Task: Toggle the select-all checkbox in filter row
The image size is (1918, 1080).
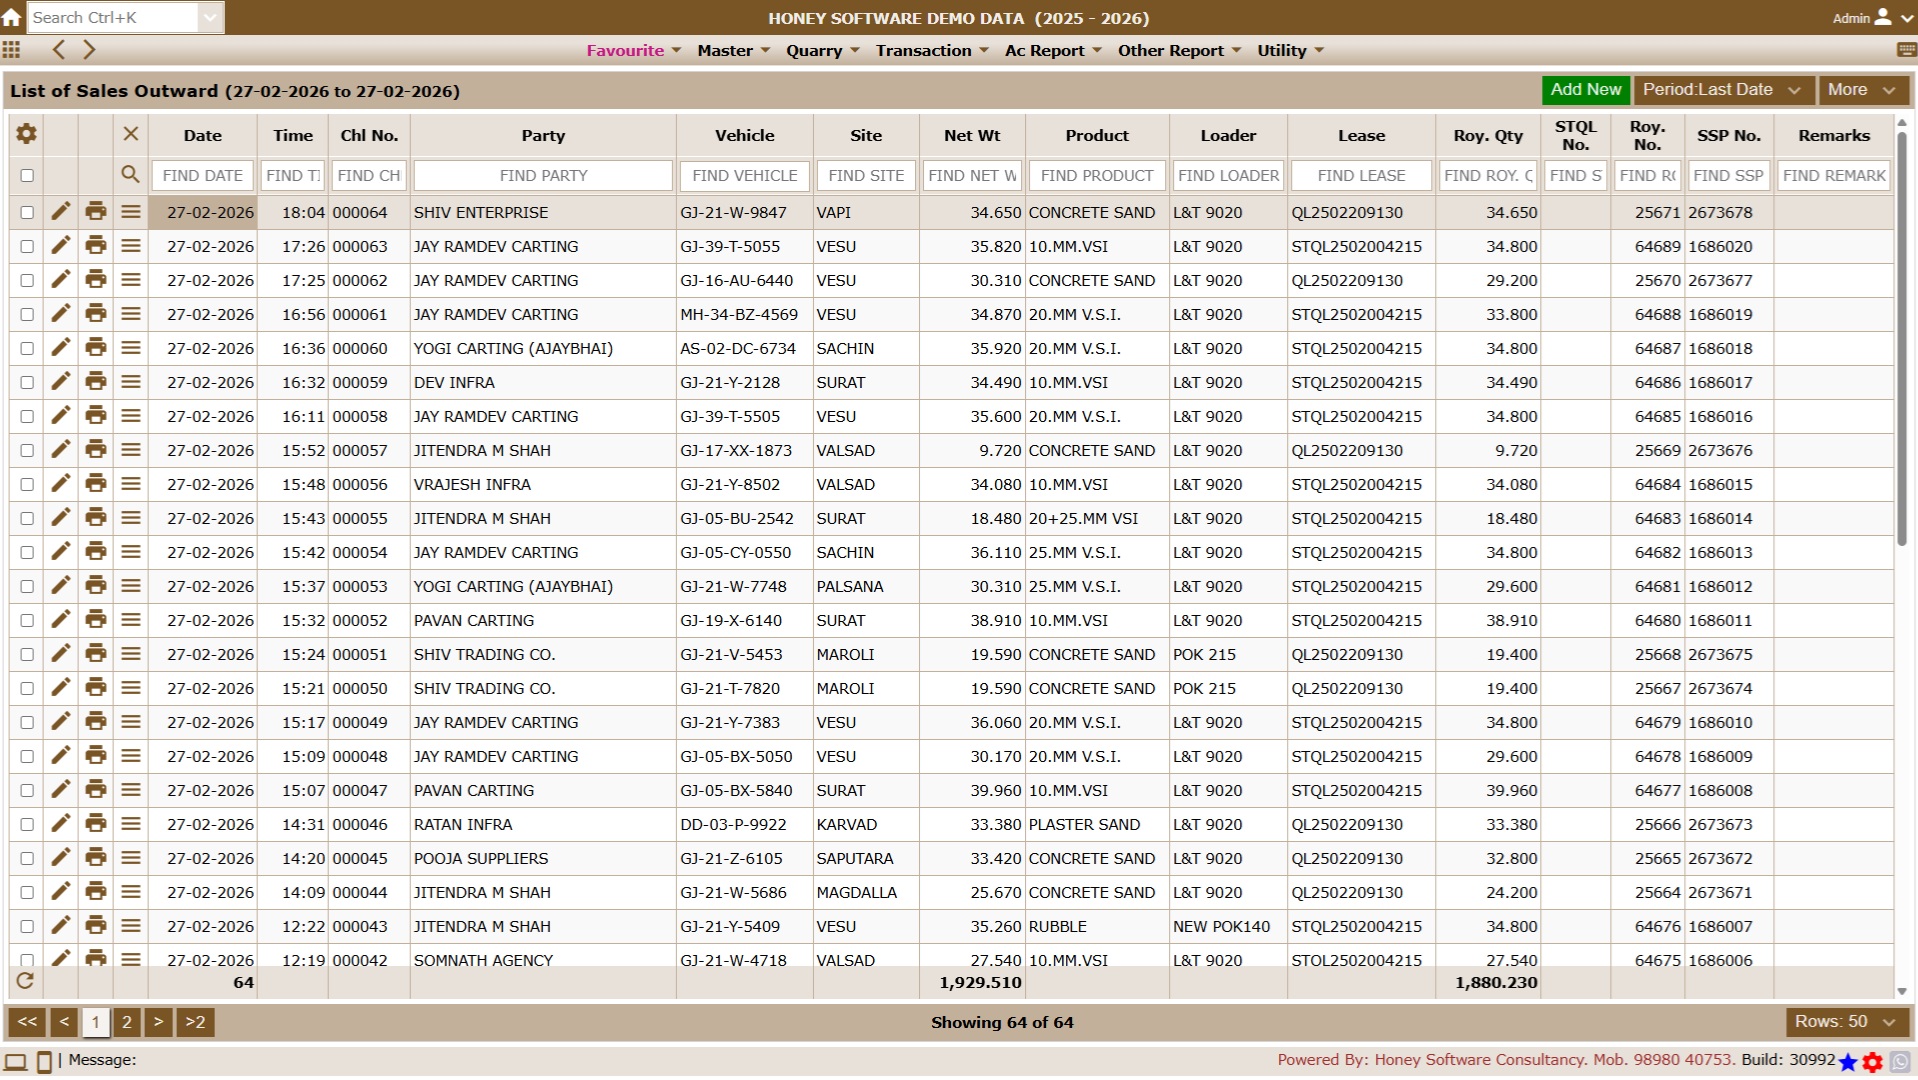Action: coord(27,175)
